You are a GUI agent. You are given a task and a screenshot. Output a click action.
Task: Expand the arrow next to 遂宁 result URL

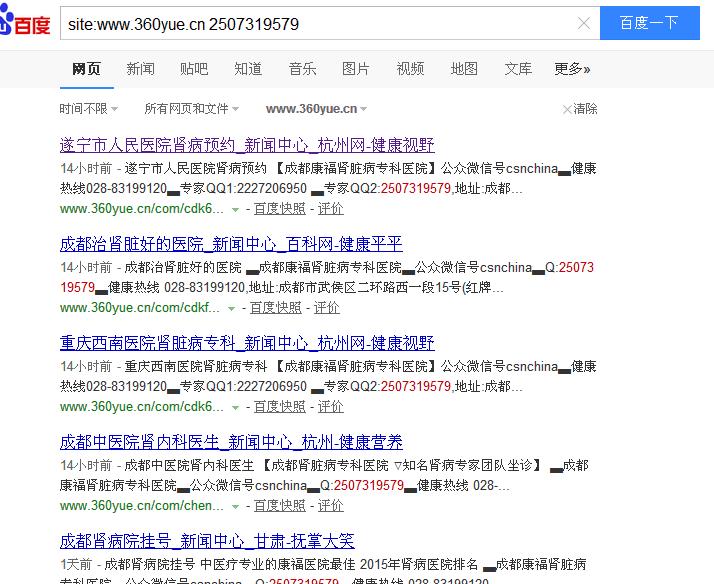(235, 210)
